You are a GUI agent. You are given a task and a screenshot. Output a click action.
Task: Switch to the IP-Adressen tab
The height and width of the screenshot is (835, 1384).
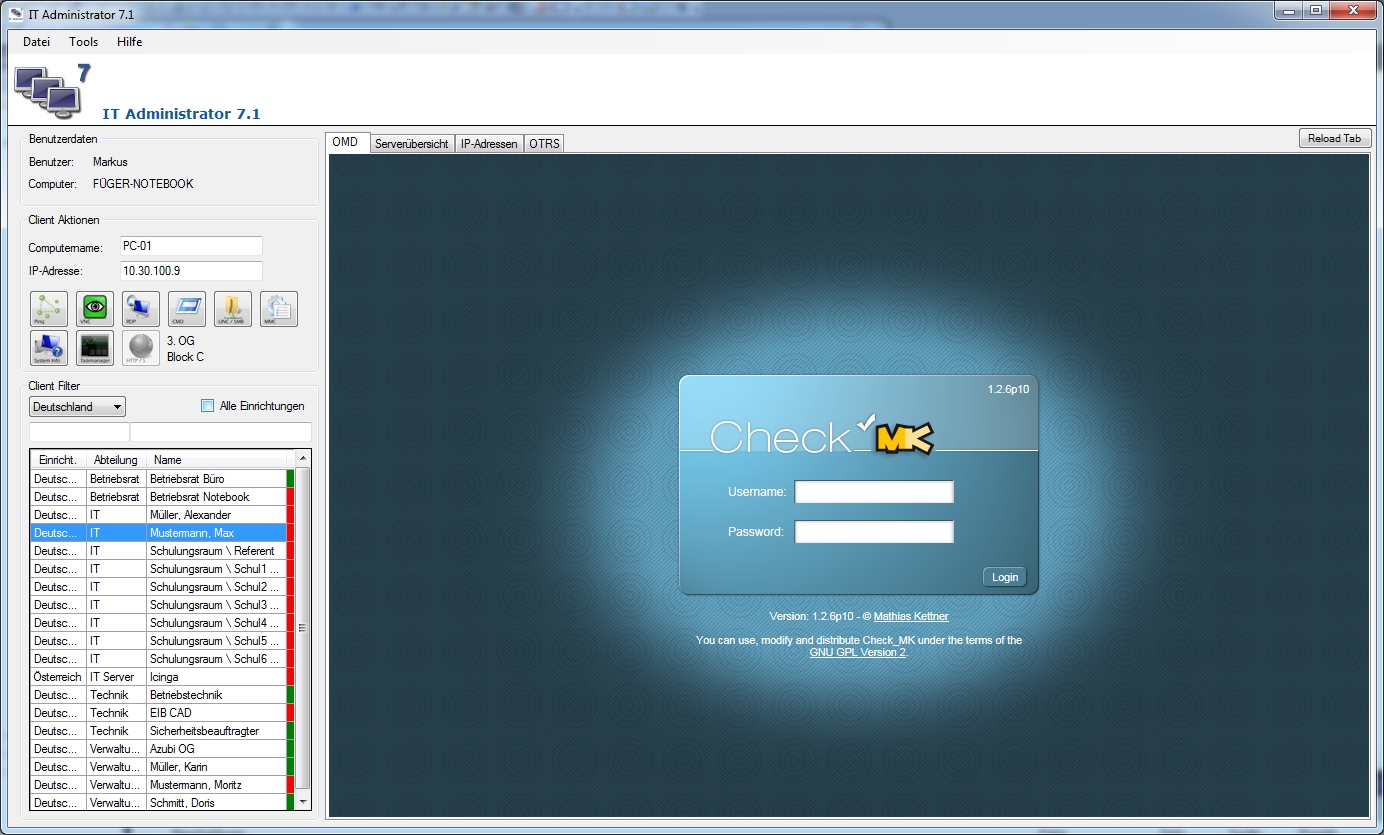(489, 144)
